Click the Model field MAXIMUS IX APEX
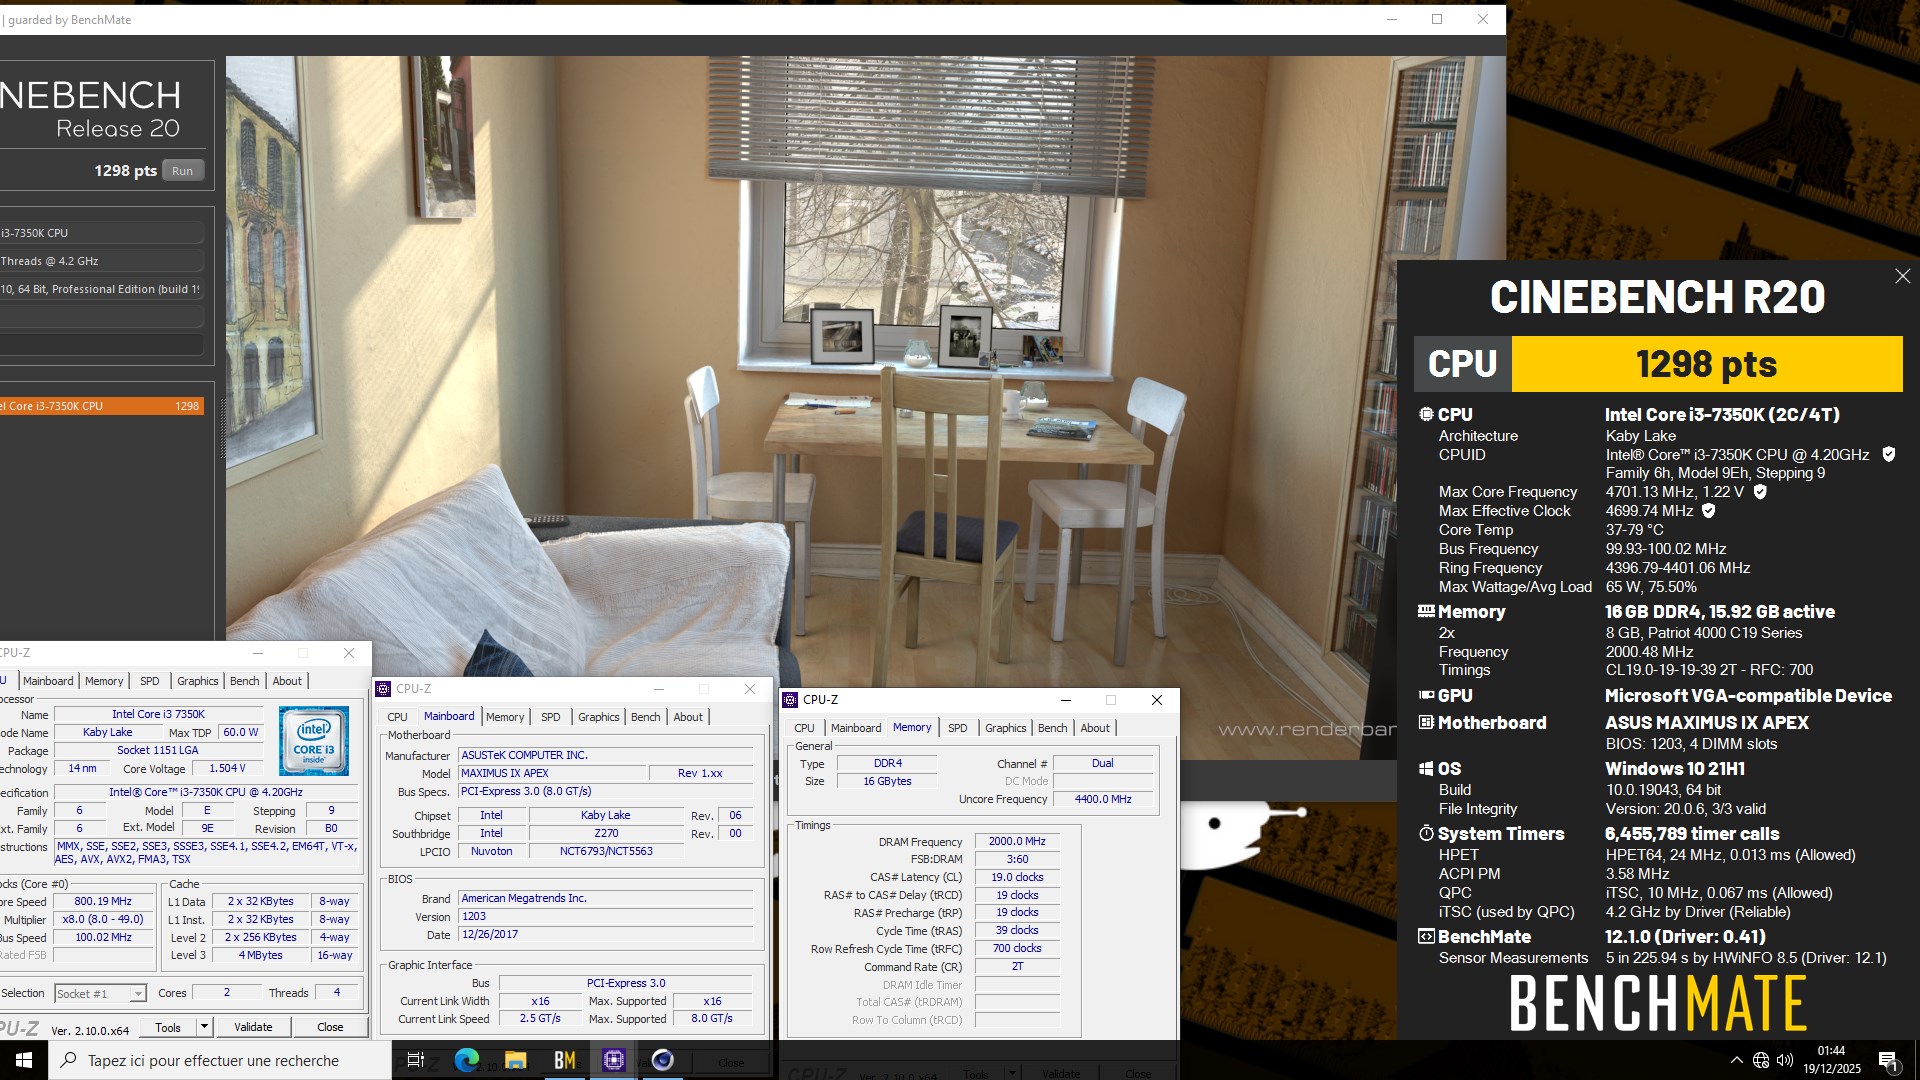This screenshot has width=1920, height=1080. [x=552, y=773]
